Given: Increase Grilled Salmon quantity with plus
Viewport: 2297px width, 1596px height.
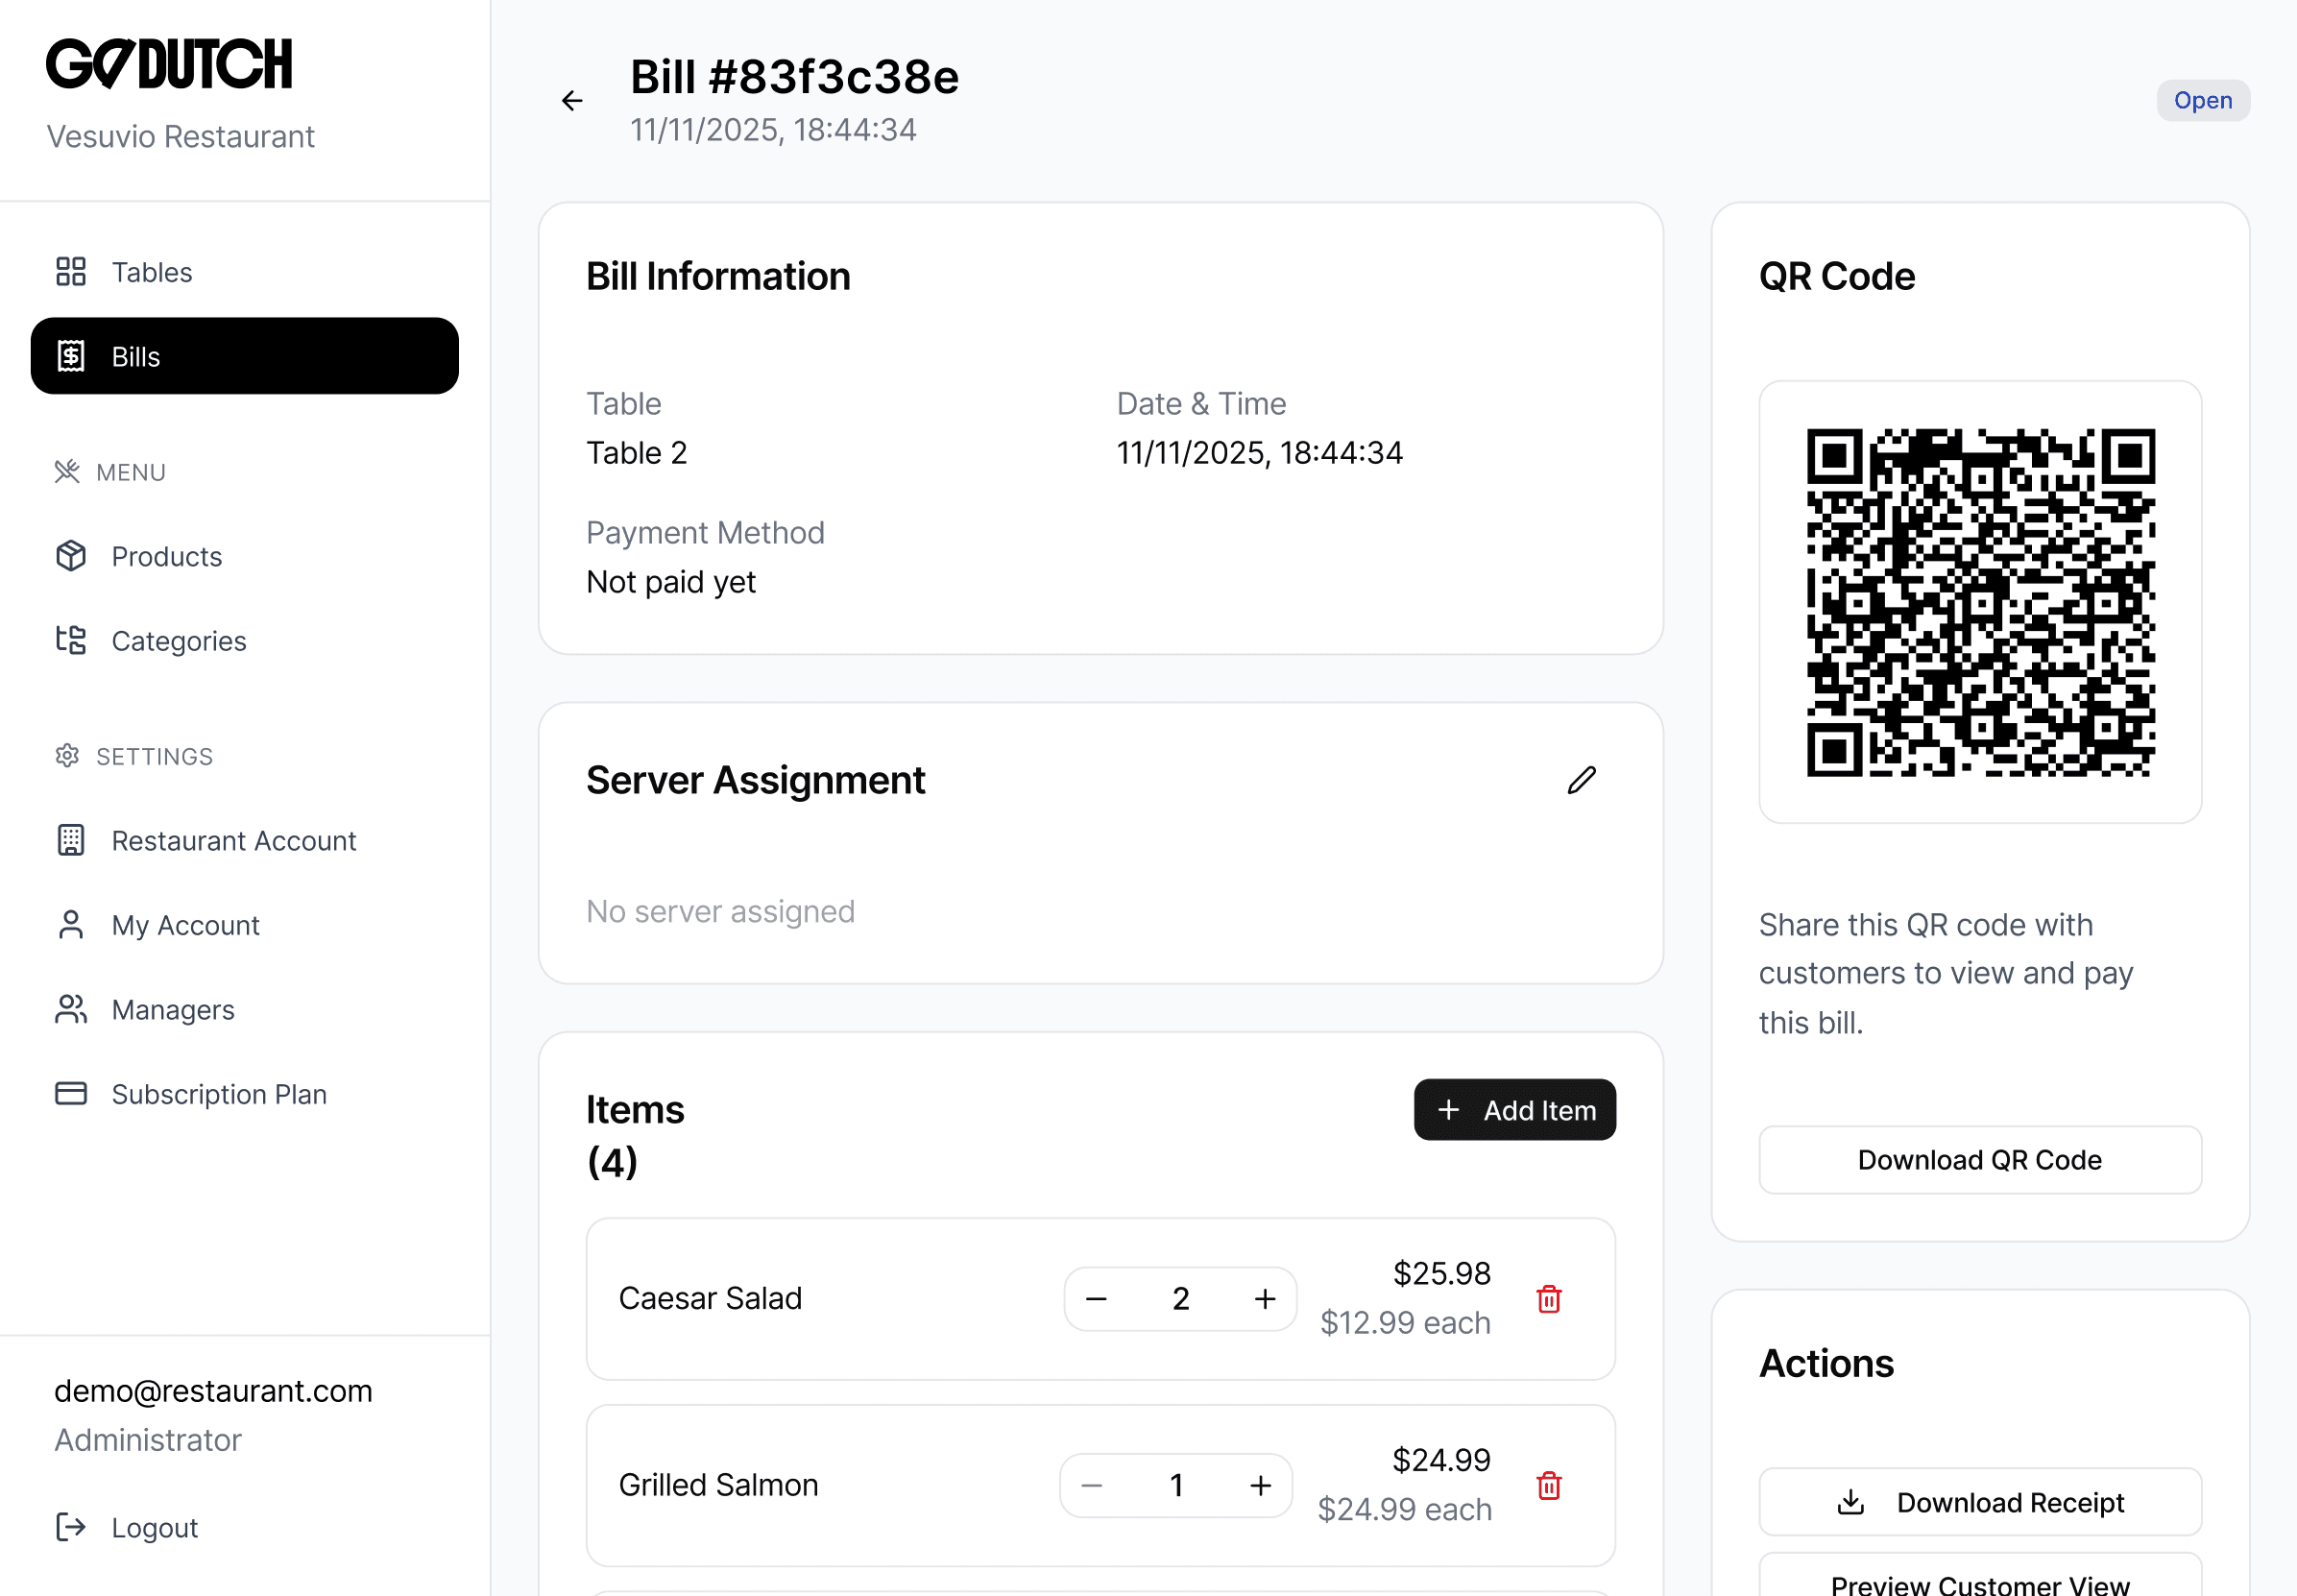Looking at the screenshot, I should point(1260,1485).
